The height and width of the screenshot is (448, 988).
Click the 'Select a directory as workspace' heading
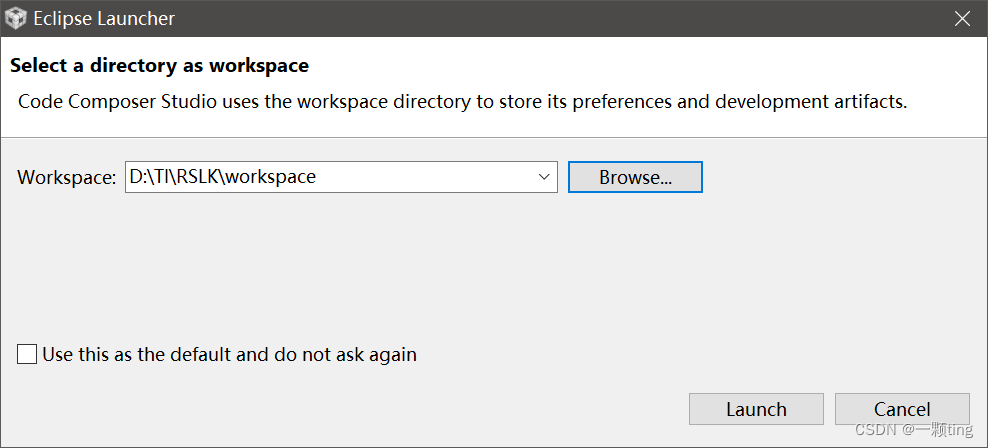coord(159,65)
